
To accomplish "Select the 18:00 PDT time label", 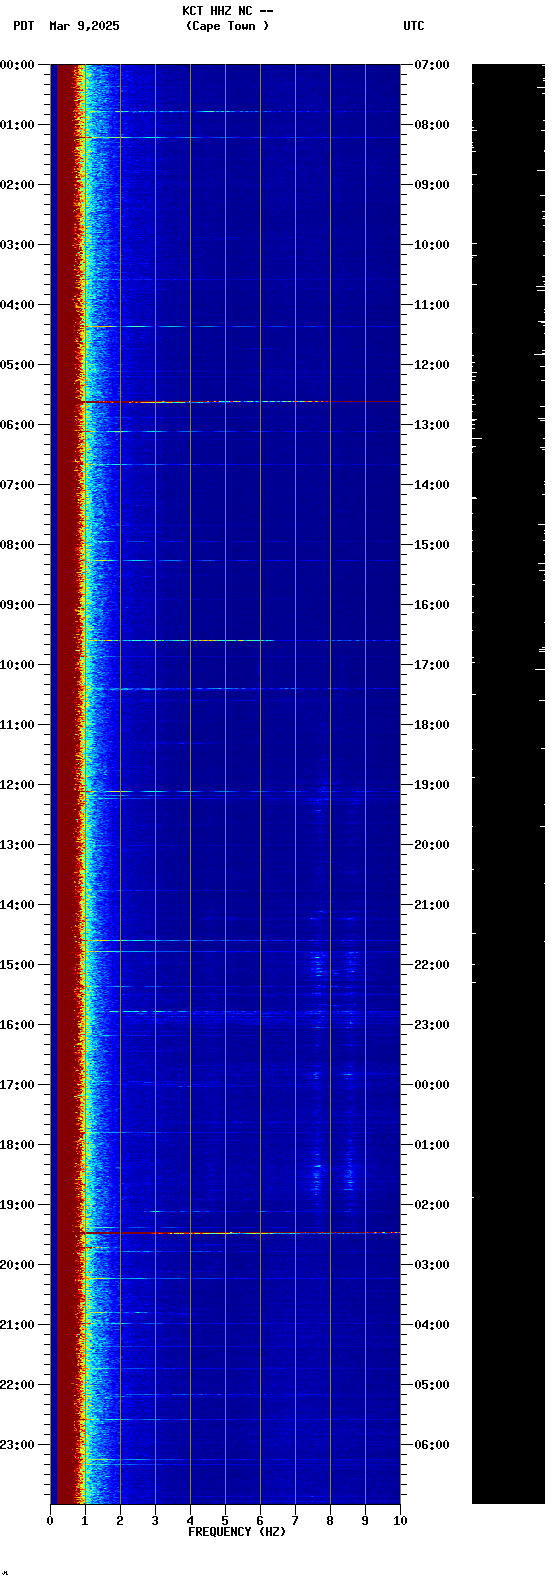I will pyautogui.click(x=17, y=1145).
